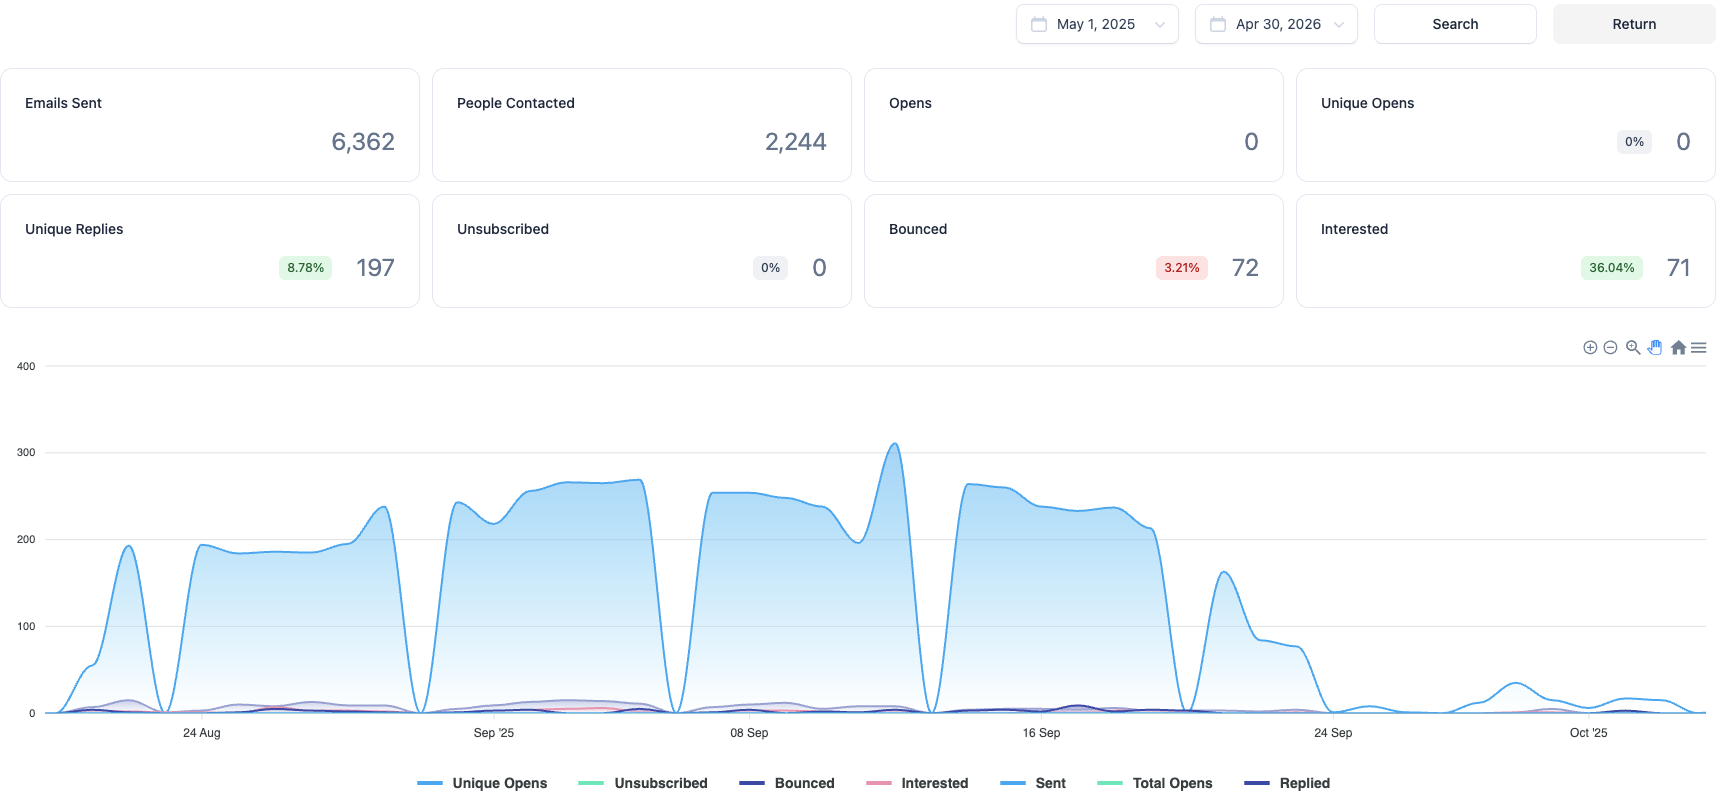The image size is (1726, 796).
Task: Click the Unique Opens card 0% badge
Action: tap(1634, 142)
